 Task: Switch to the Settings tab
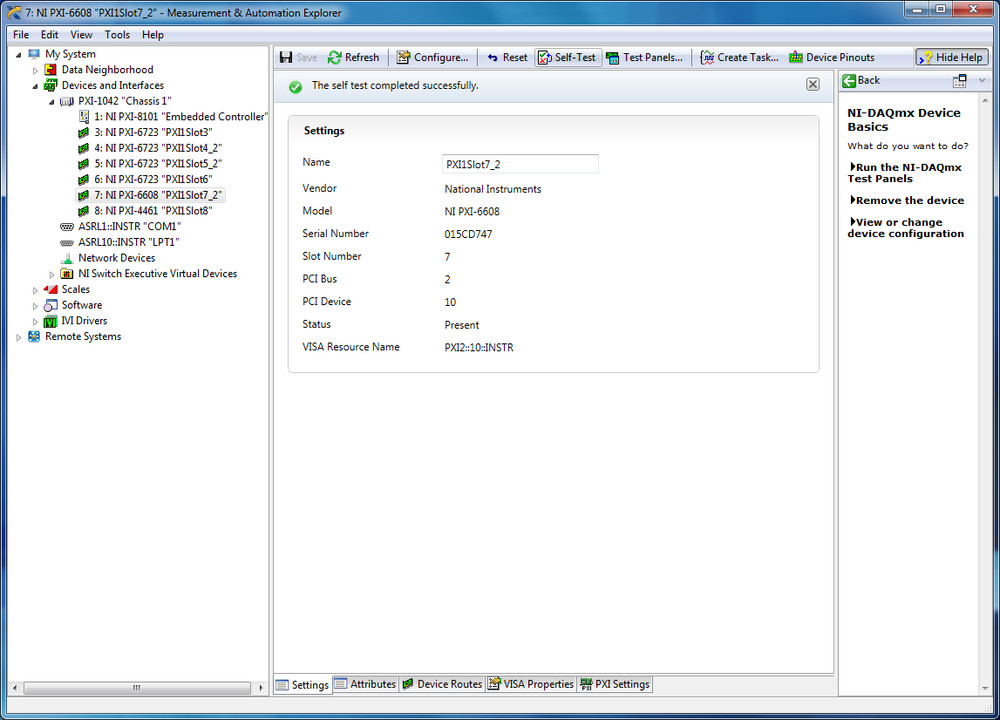tap(303, 685)
